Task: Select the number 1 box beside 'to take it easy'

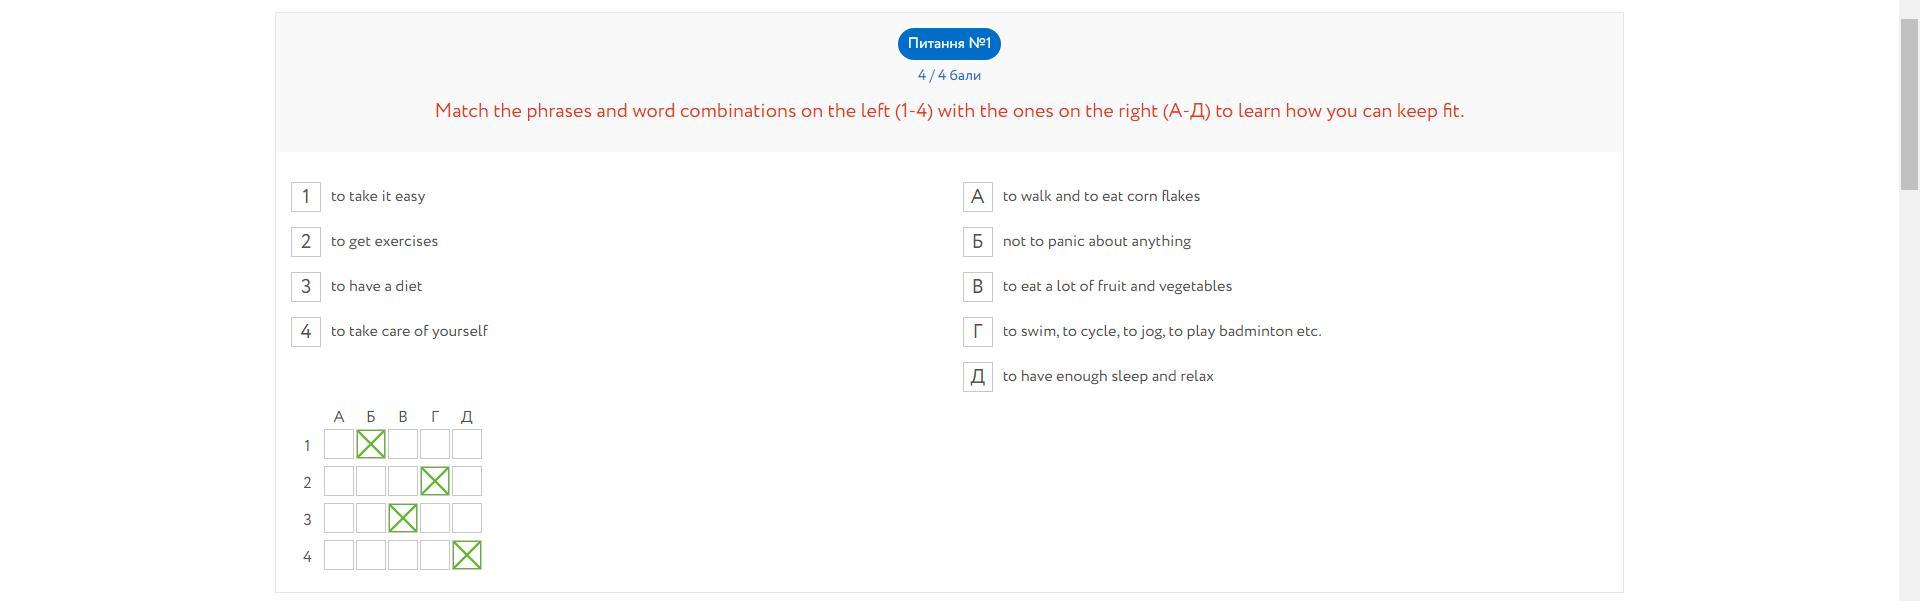Action: tap(306, 197)
